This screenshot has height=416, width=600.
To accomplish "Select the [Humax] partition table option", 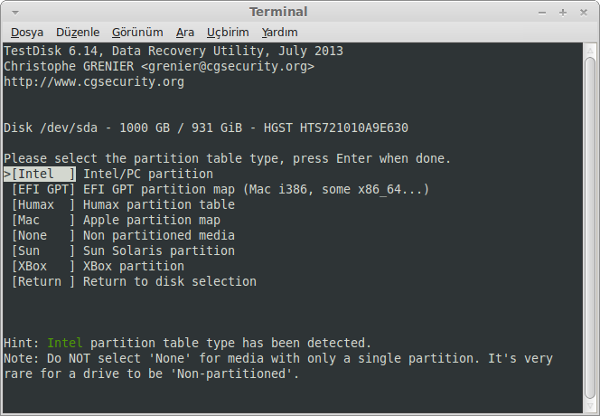I will [x=123, y=204].
